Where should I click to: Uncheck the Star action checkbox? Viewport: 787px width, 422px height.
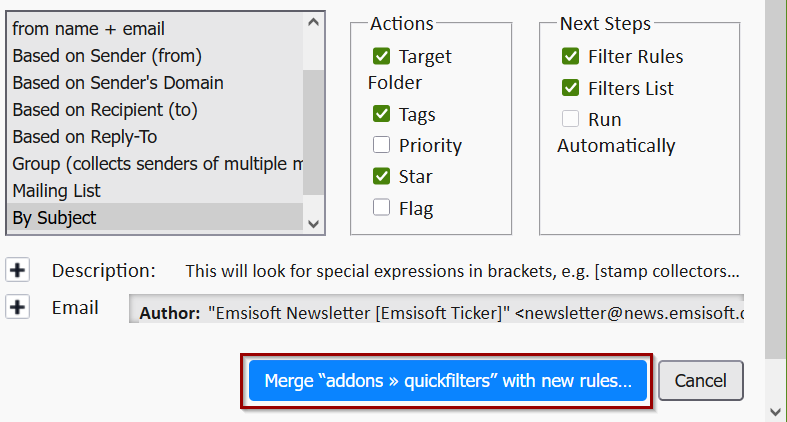click(381, 176)
